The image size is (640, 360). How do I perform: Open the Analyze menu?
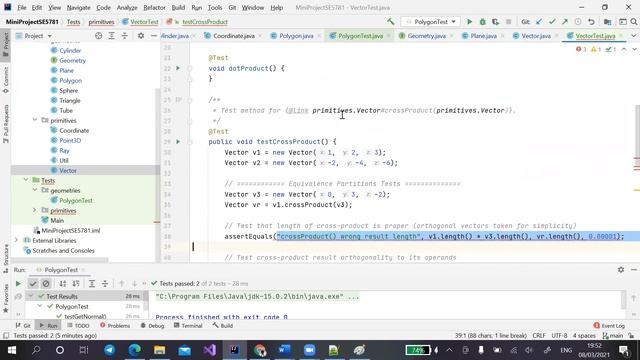tap(127, 7)
